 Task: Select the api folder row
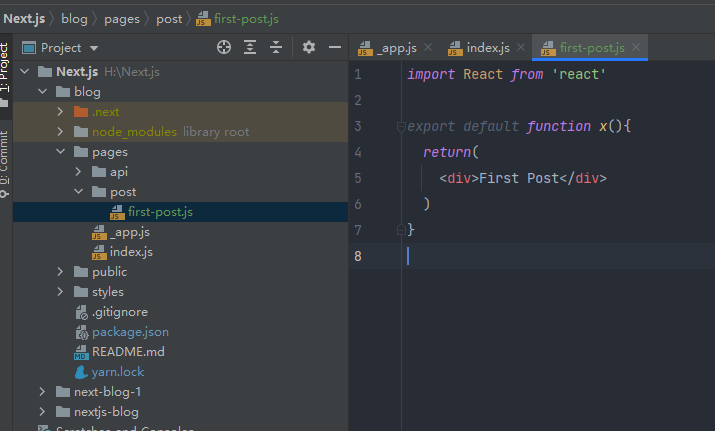click(x=181, y=172)
